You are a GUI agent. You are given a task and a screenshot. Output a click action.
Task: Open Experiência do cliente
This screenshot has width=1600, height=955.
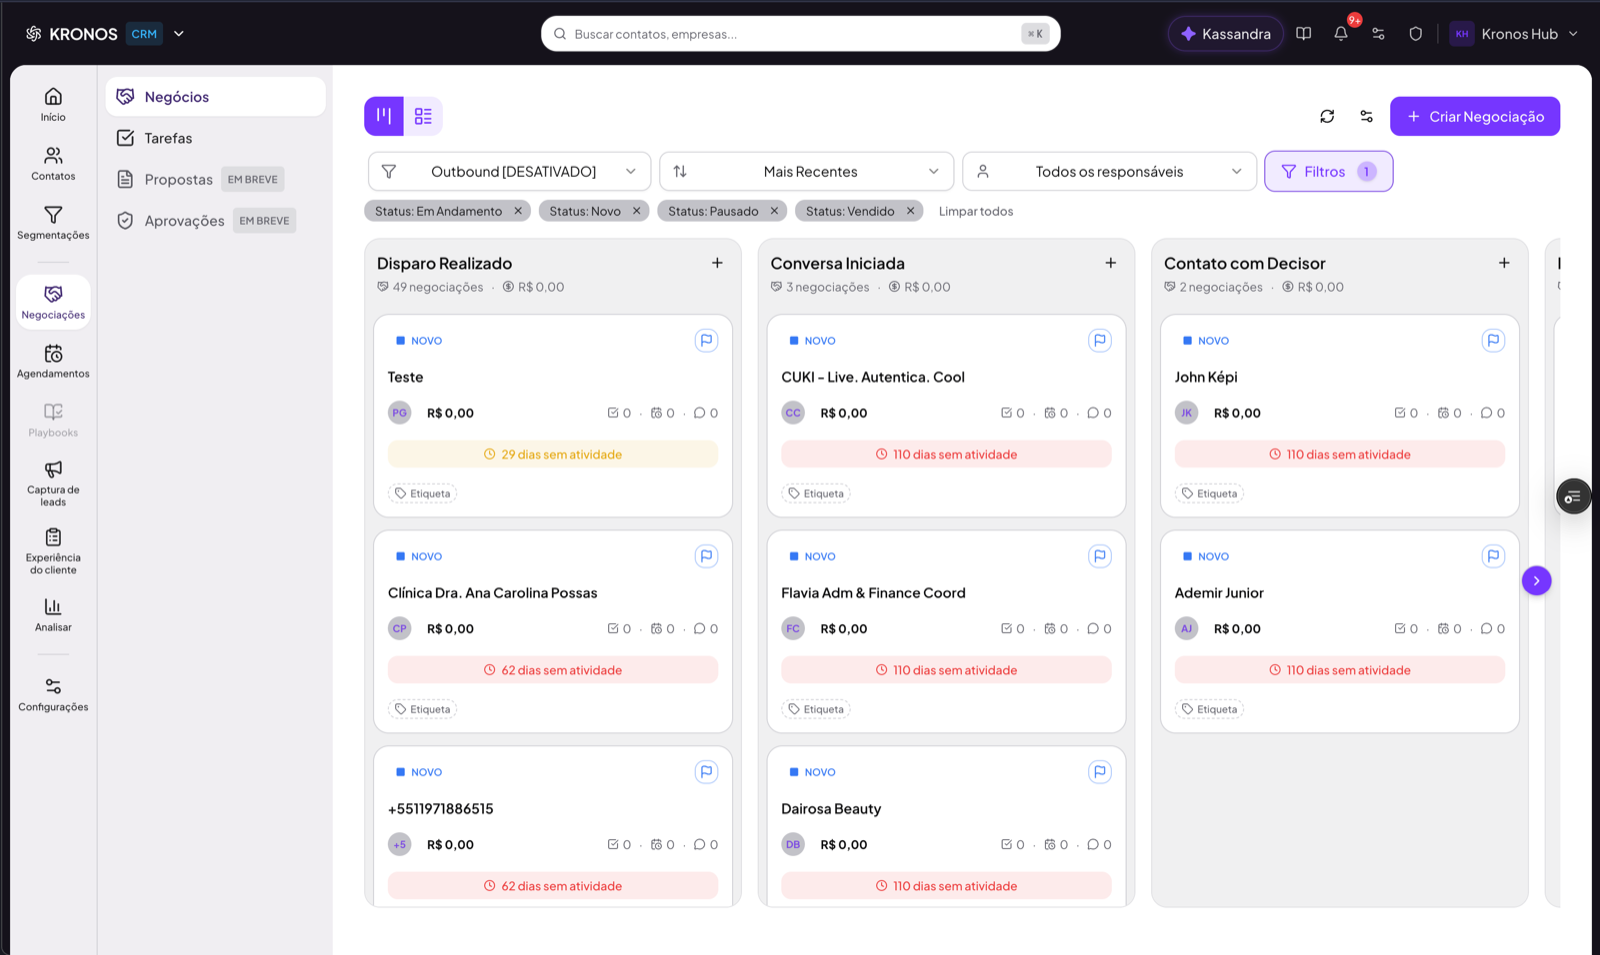[53, 551]
